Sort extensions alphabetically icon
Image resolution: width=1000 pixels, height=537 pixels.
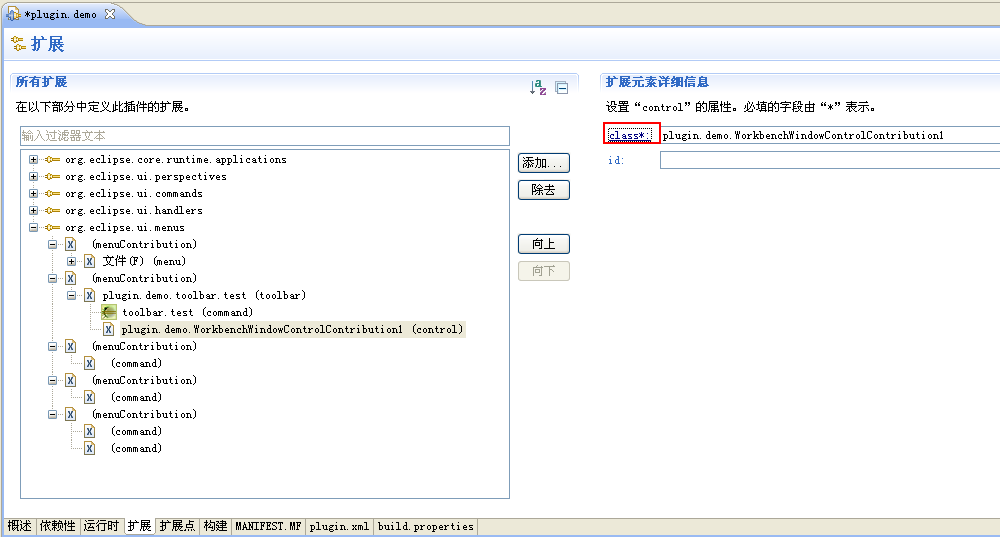pyautogui.click(x=538, y=87)
